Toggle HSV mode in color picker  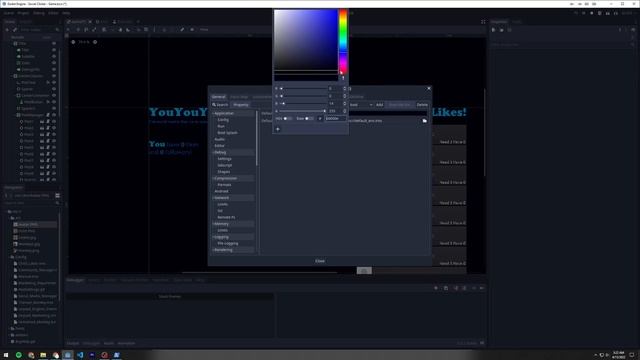click(287, 118)
